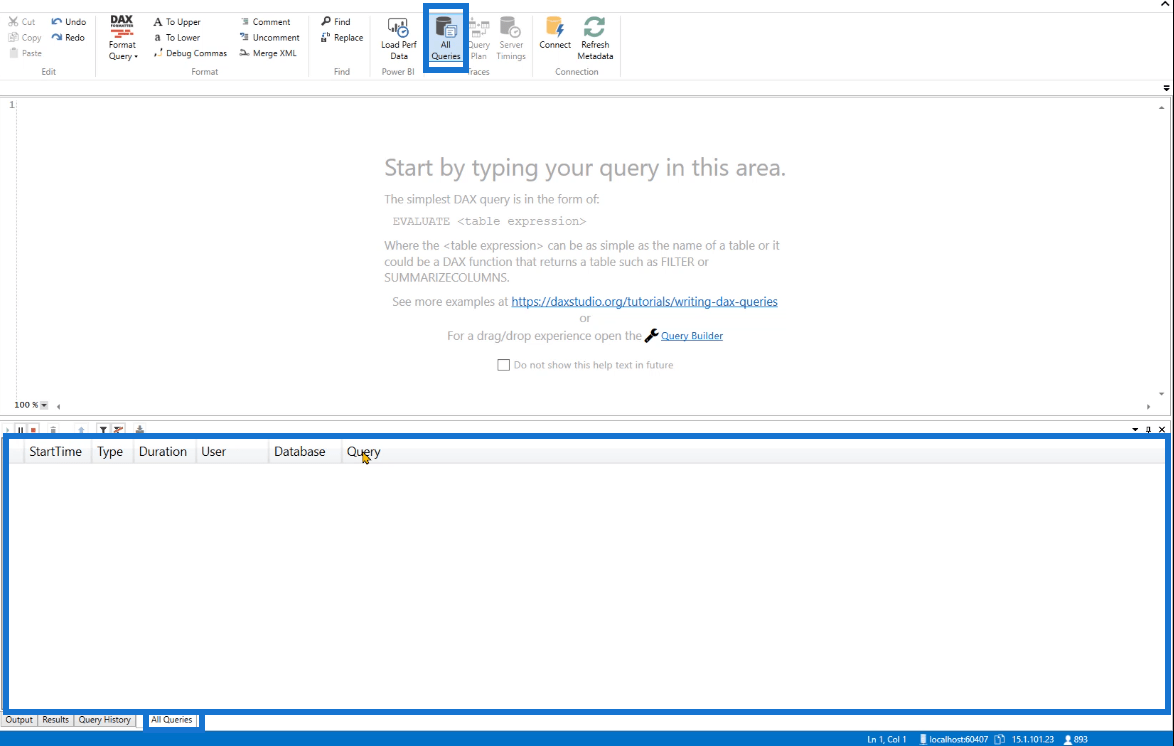This screenshot has width=1174, height=746.
Task: Click the funnel filter icon
Action: pyautogui.click(x=103, y=430)
